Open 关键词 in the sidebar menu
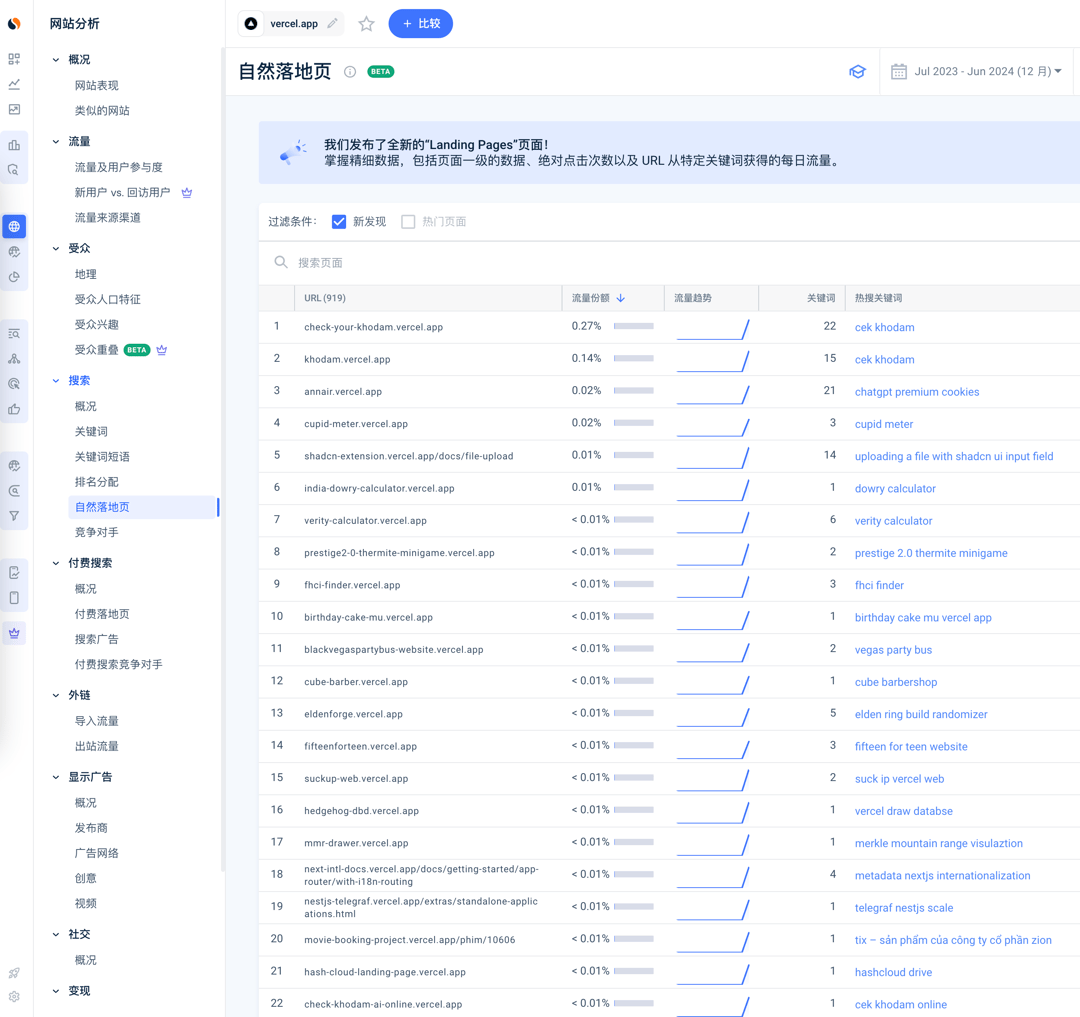 91,431
